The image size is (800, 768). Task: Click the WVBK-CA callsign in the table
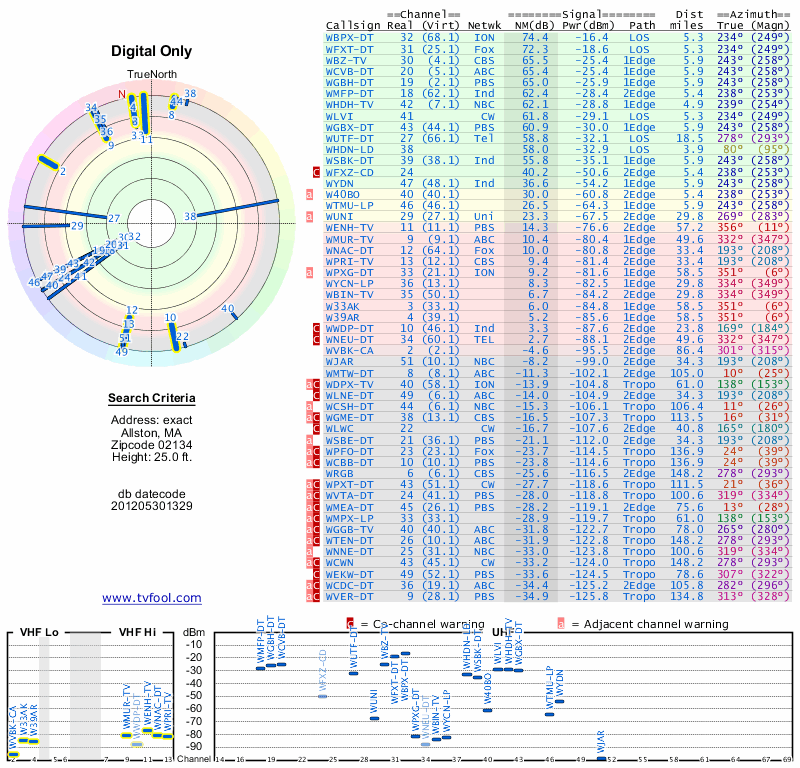tap(349, 351)
